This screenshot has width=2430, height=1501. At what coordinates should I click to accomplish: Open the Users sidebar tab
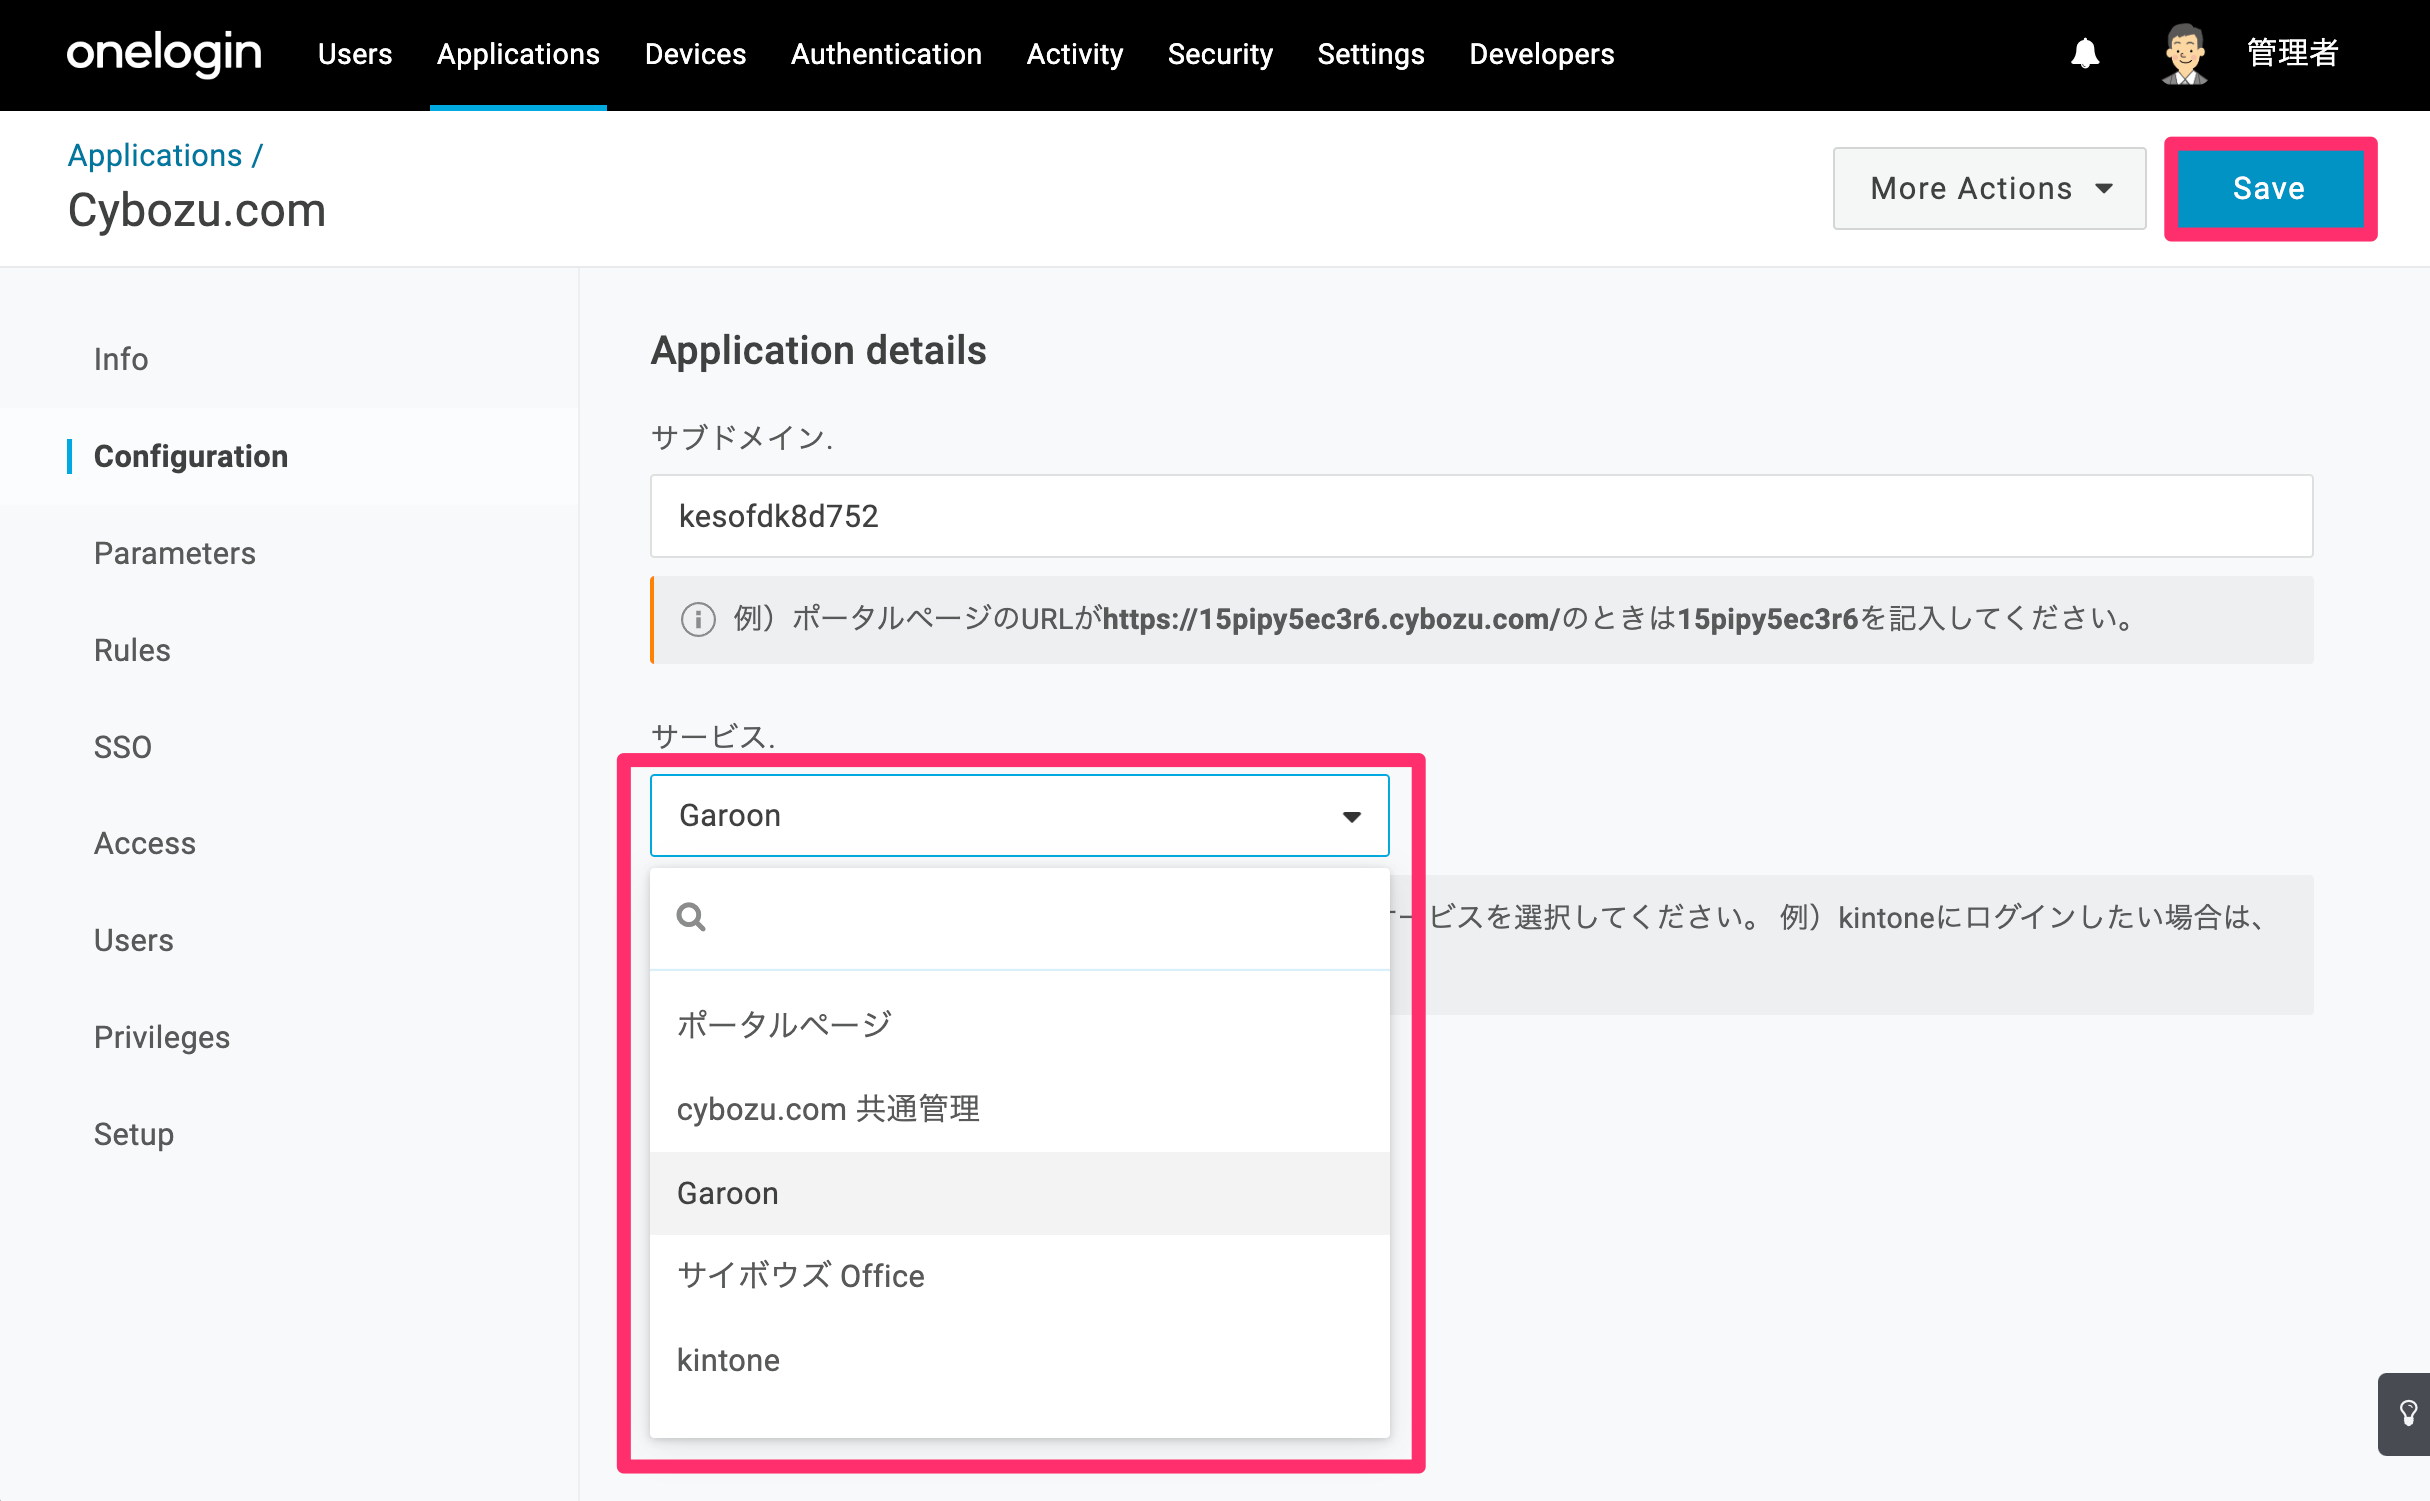point(134,940)
